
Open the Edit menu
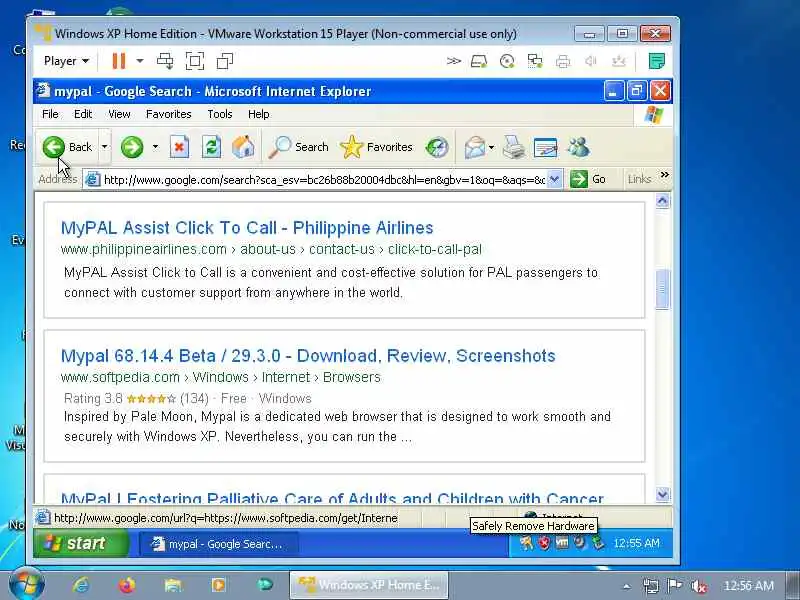pyautogui.click(x=83, y=114)
